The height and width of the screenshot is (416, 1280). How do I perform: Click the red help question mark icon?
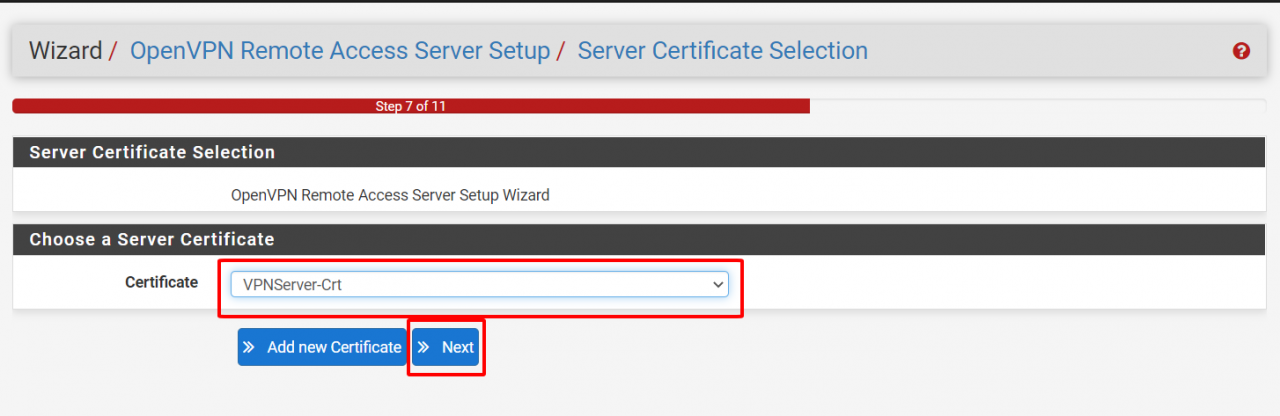[x=1241, y=51]
